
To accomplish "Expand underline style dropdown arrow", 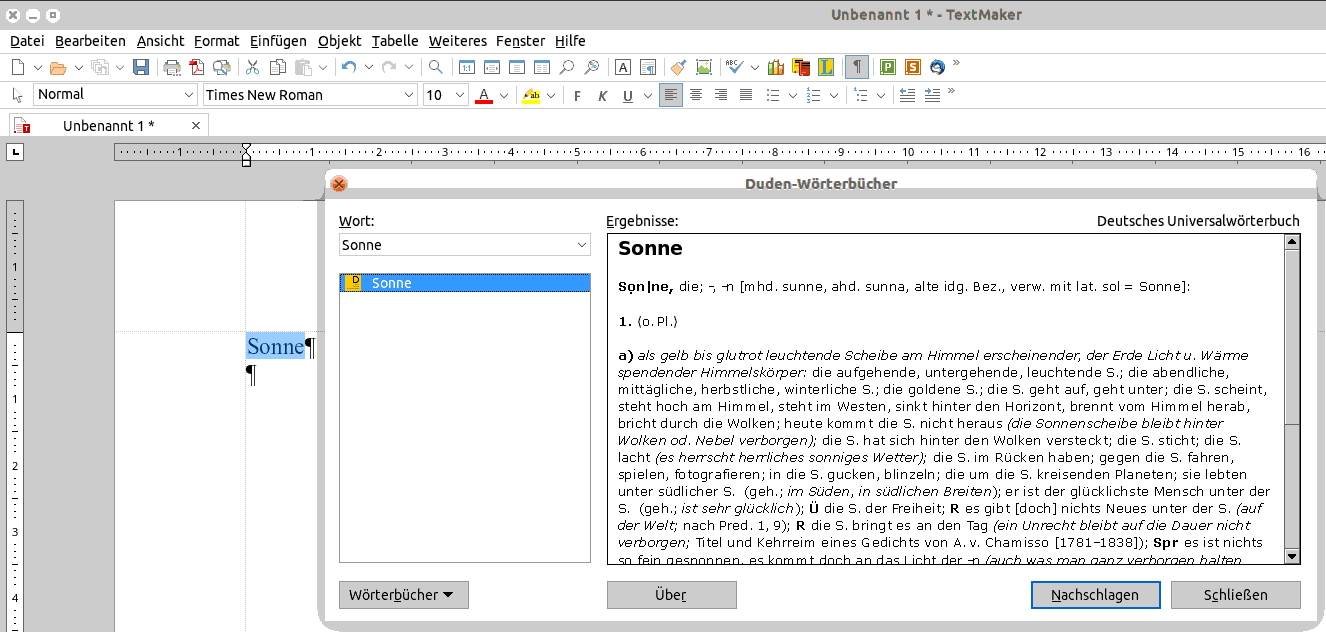I will click(648, 96).
